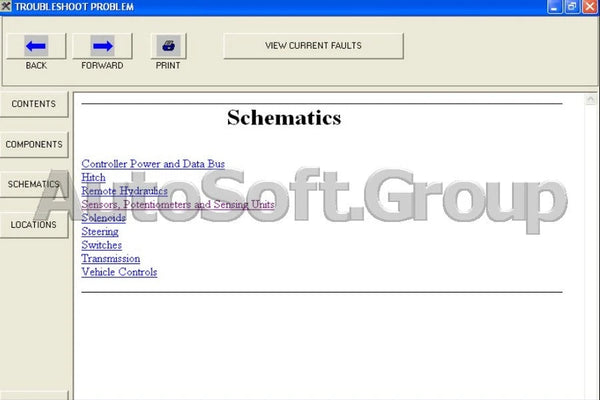Open Controller Power and Data Bus schematic

153,164
